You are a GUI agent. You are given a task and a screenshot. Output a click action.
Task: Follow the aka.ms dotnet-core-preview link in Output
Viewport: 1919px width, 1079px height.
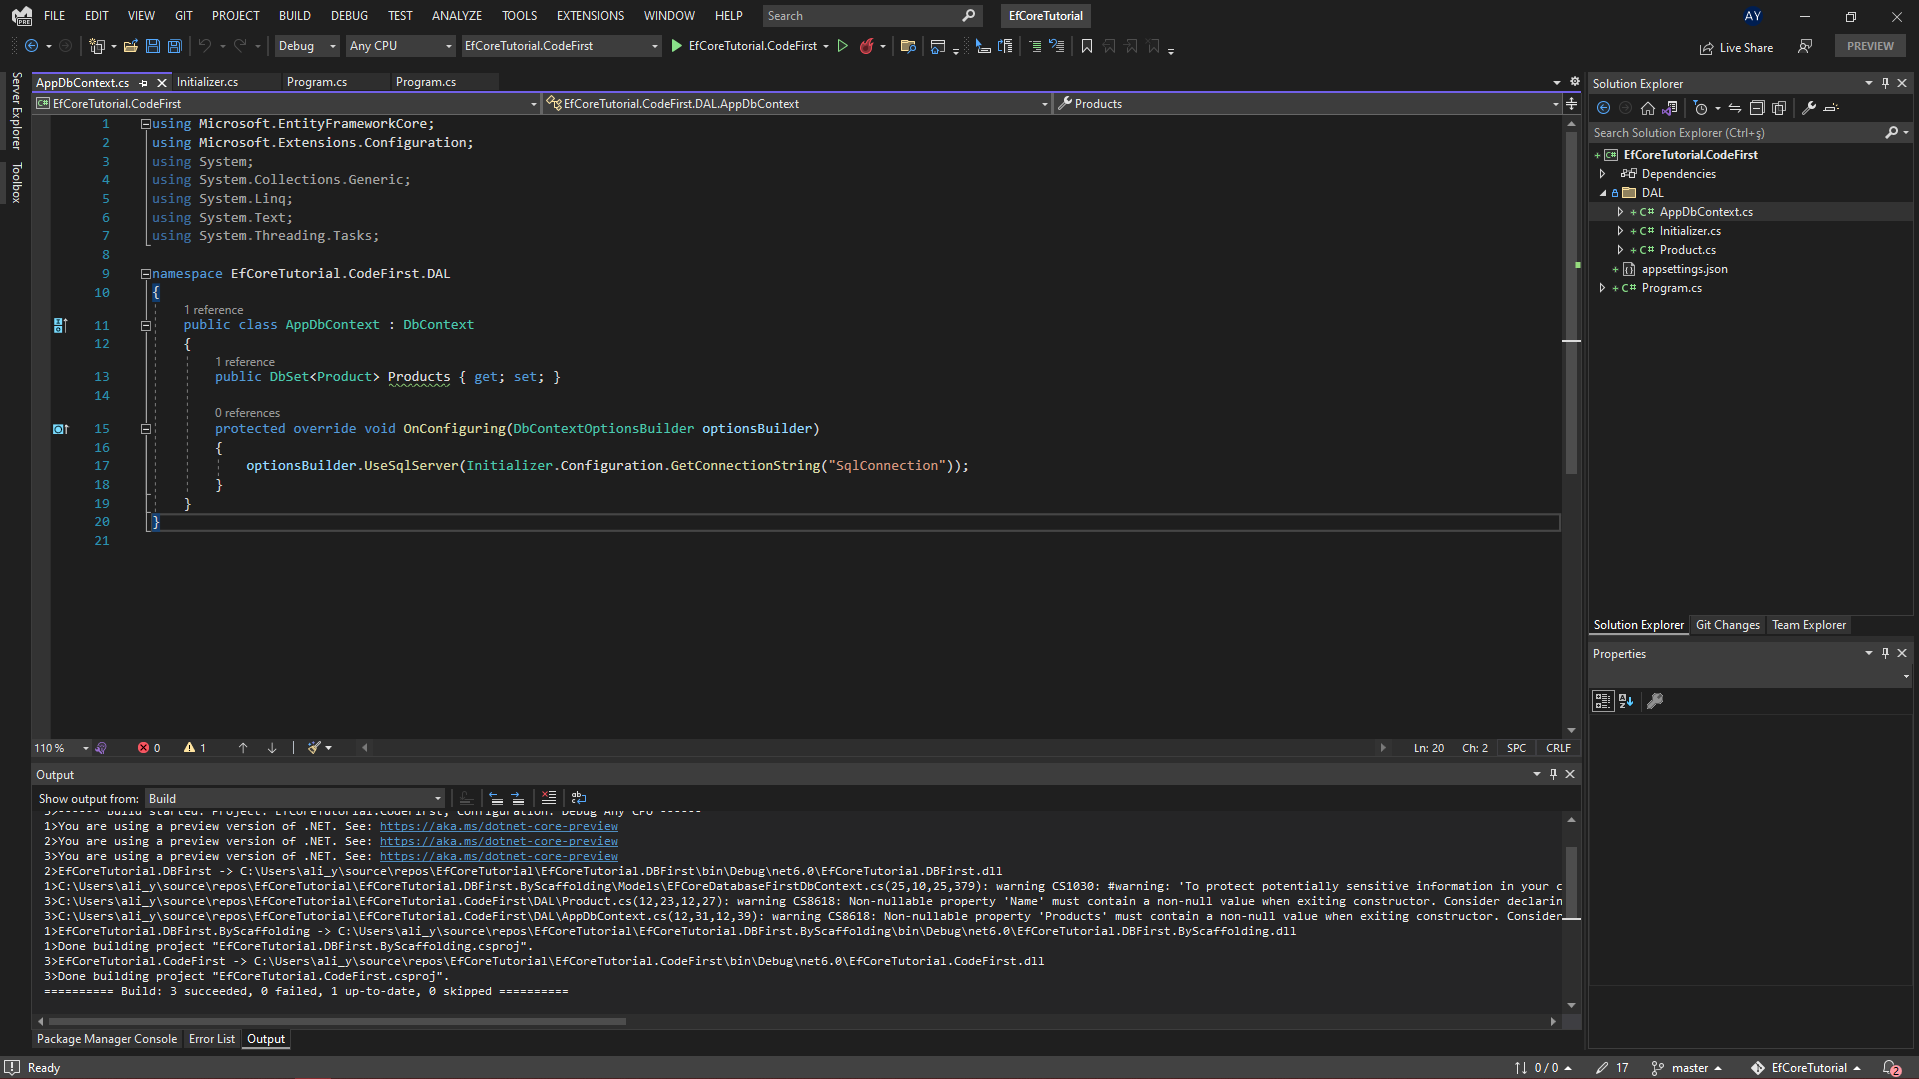point(498,826)
